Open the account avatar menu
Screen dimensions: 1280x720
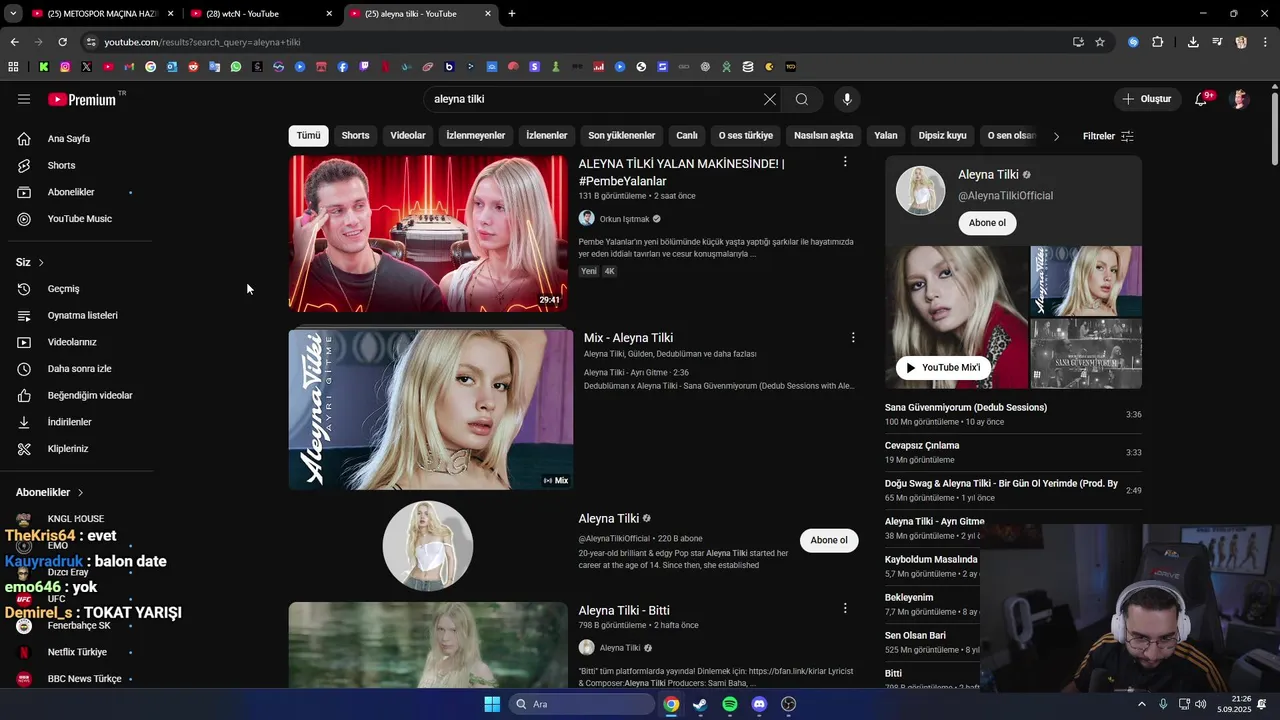1240,99
